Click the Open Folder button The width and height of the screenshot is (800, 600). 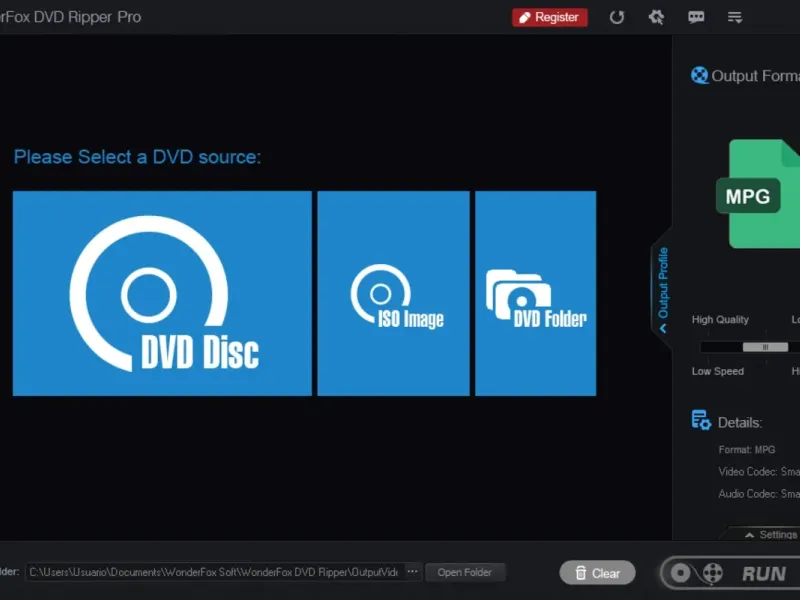pyautogui.click(x=465, y=572)
